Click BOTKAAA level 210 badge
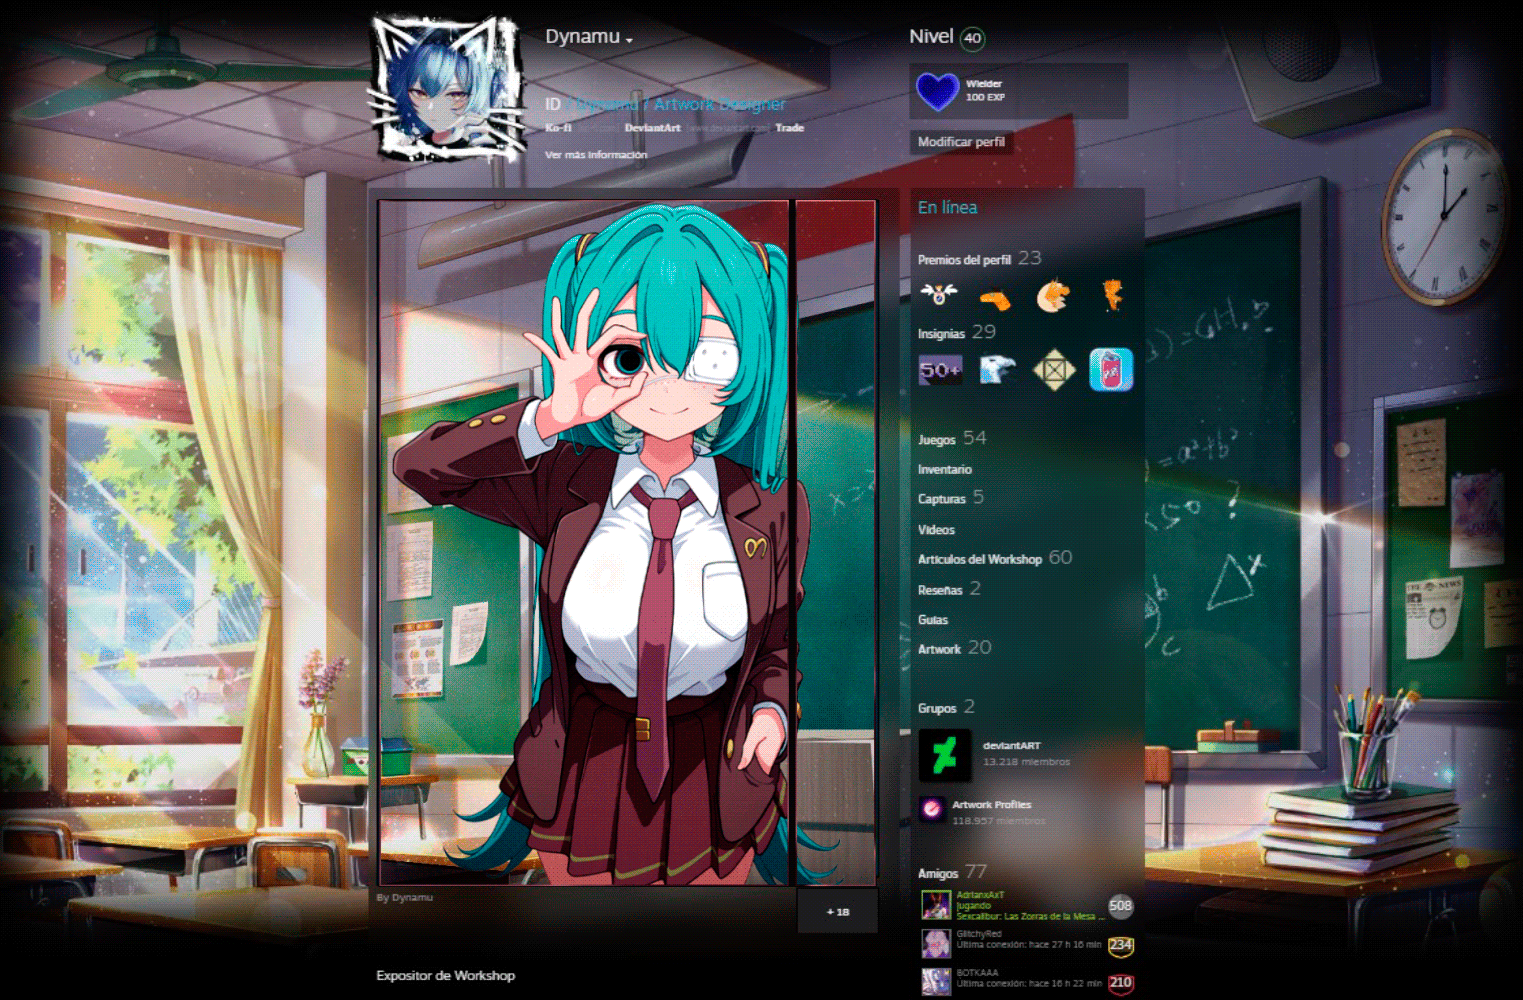The image size is (1523, 1000). [1120, 983]
